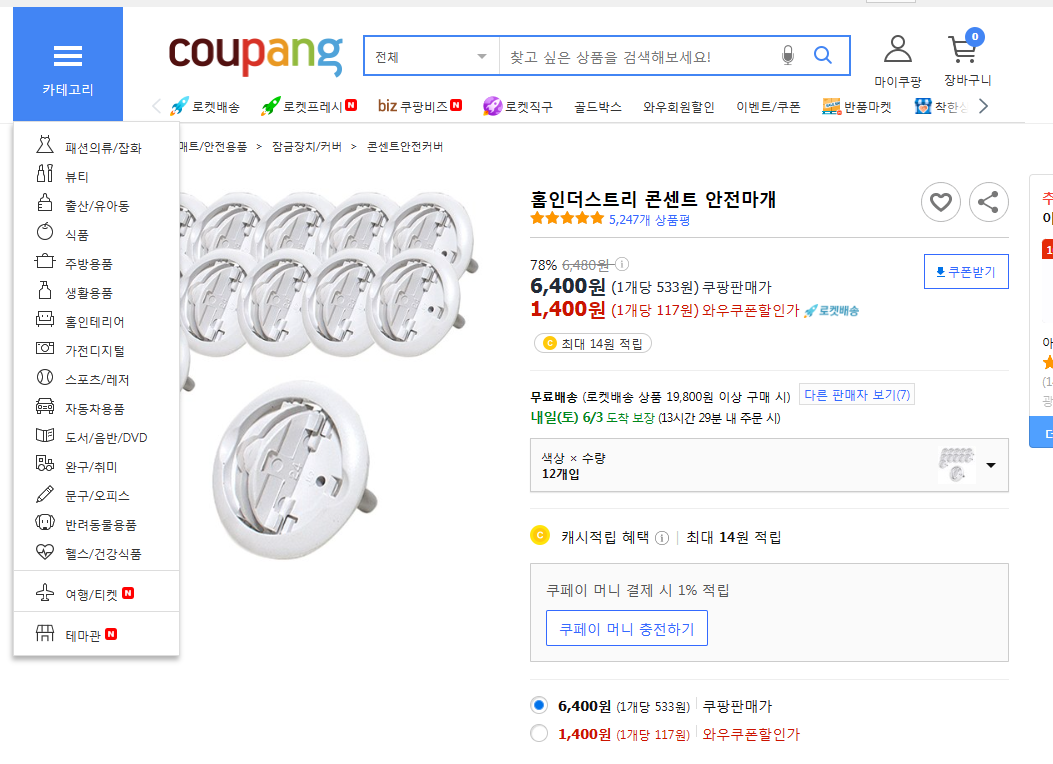Open the 5,247 product reviews link
The width and height of the screenshot is (1053, 764).
[x=649, y=220]
